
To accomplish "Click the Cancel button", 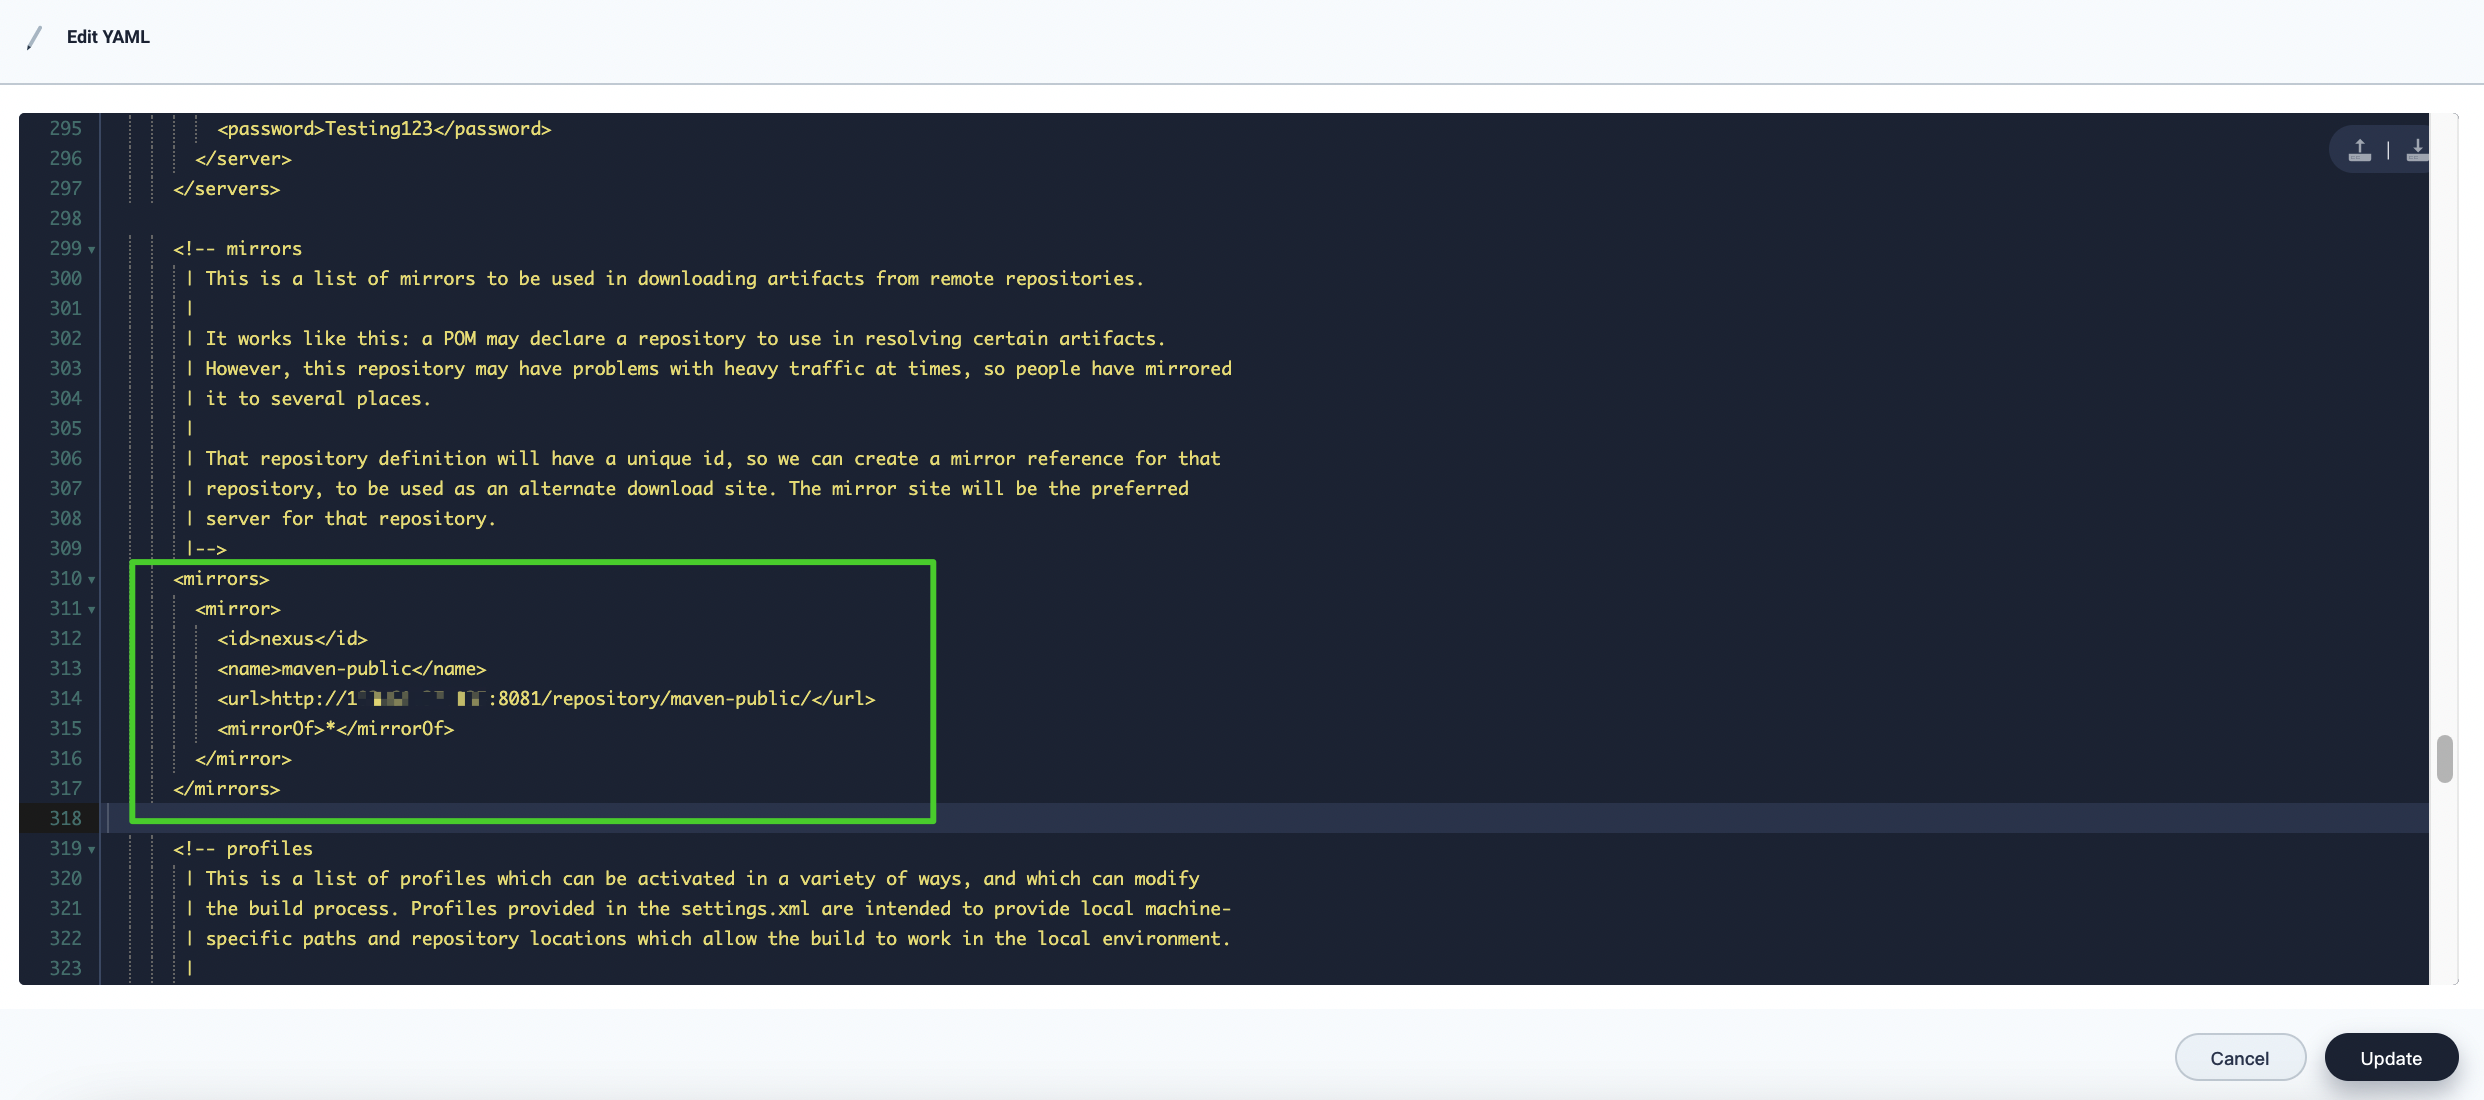I will (2240, 1057).
